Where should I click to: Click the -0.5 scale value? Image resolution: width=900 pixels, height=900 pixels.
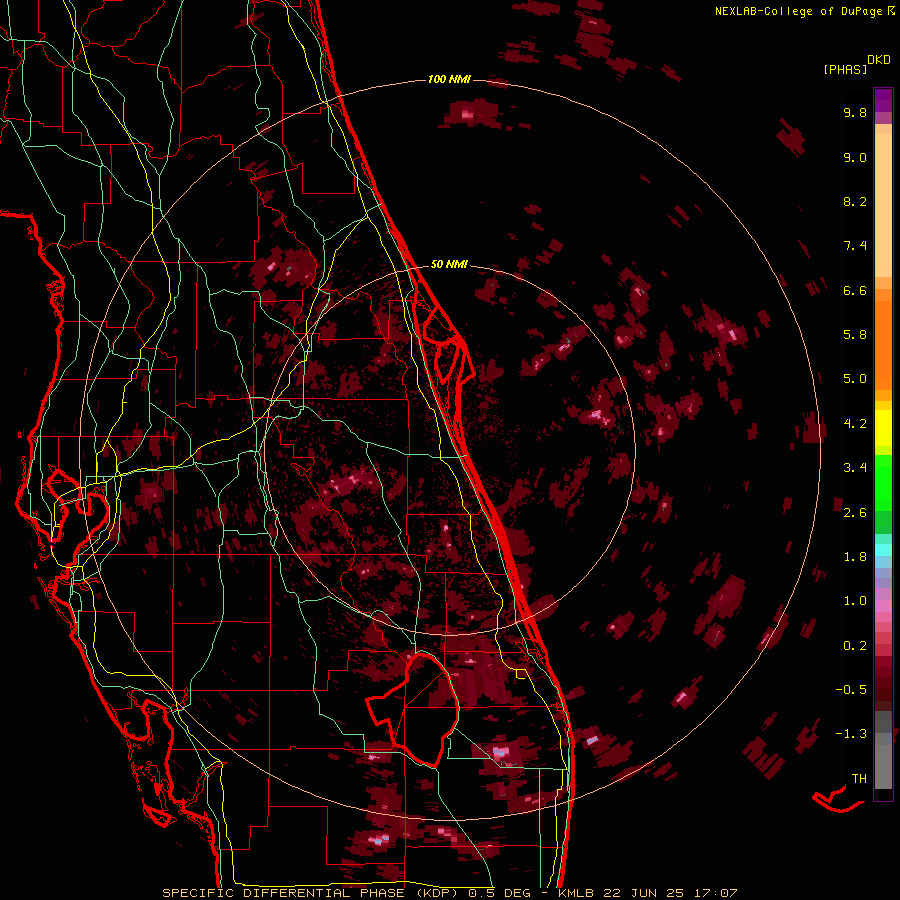coord(851,690)
